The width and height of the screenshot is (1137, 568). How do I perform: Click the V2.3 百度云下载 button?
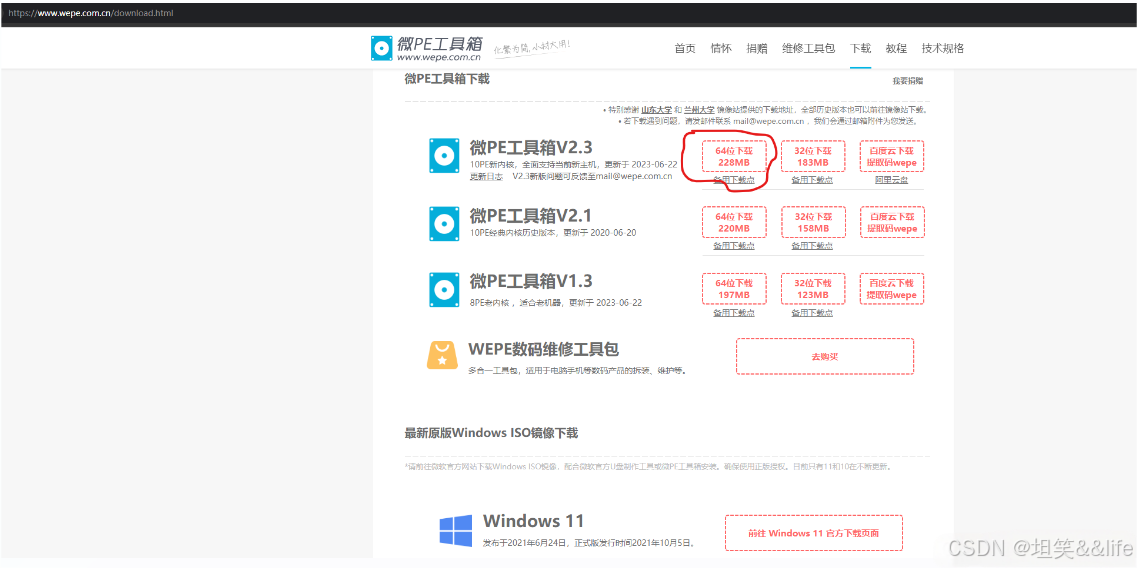point(892,157)
